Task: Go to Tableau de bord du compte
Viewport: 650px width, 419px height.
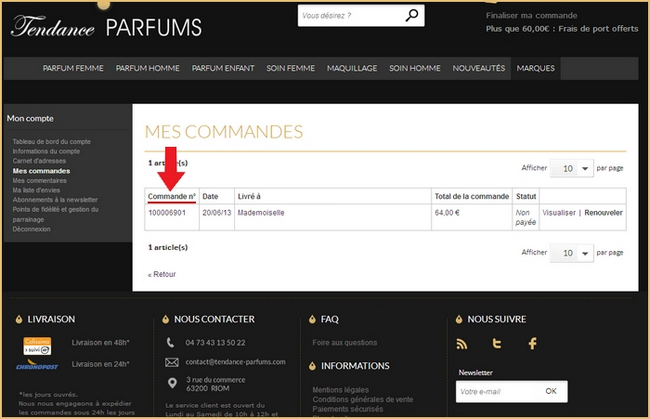Action: (51, 142)
